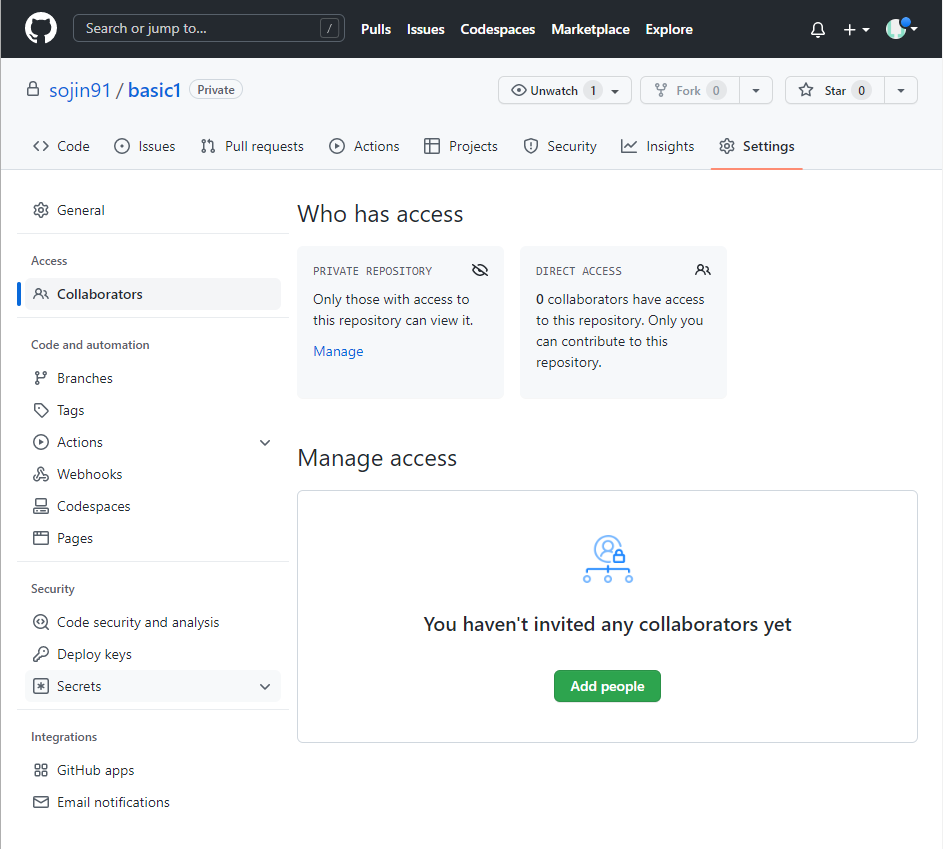Expand the Unwatch dropdown arrow
Viewport: 943px width, 849px height.
(x=615, y=91)
